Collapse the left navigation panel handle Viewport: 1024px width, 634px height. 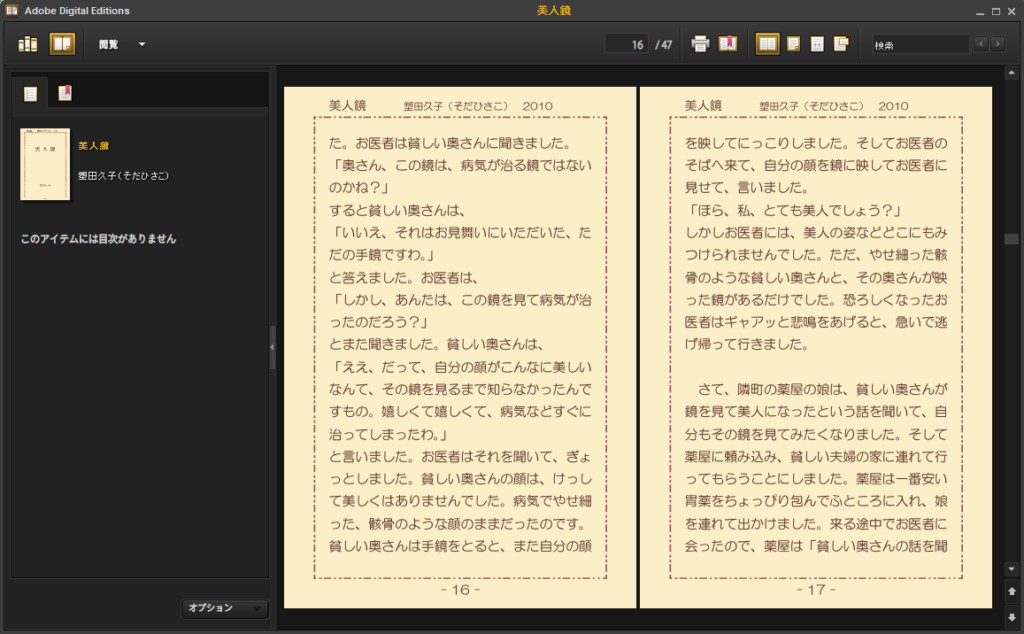coord(272,346)
